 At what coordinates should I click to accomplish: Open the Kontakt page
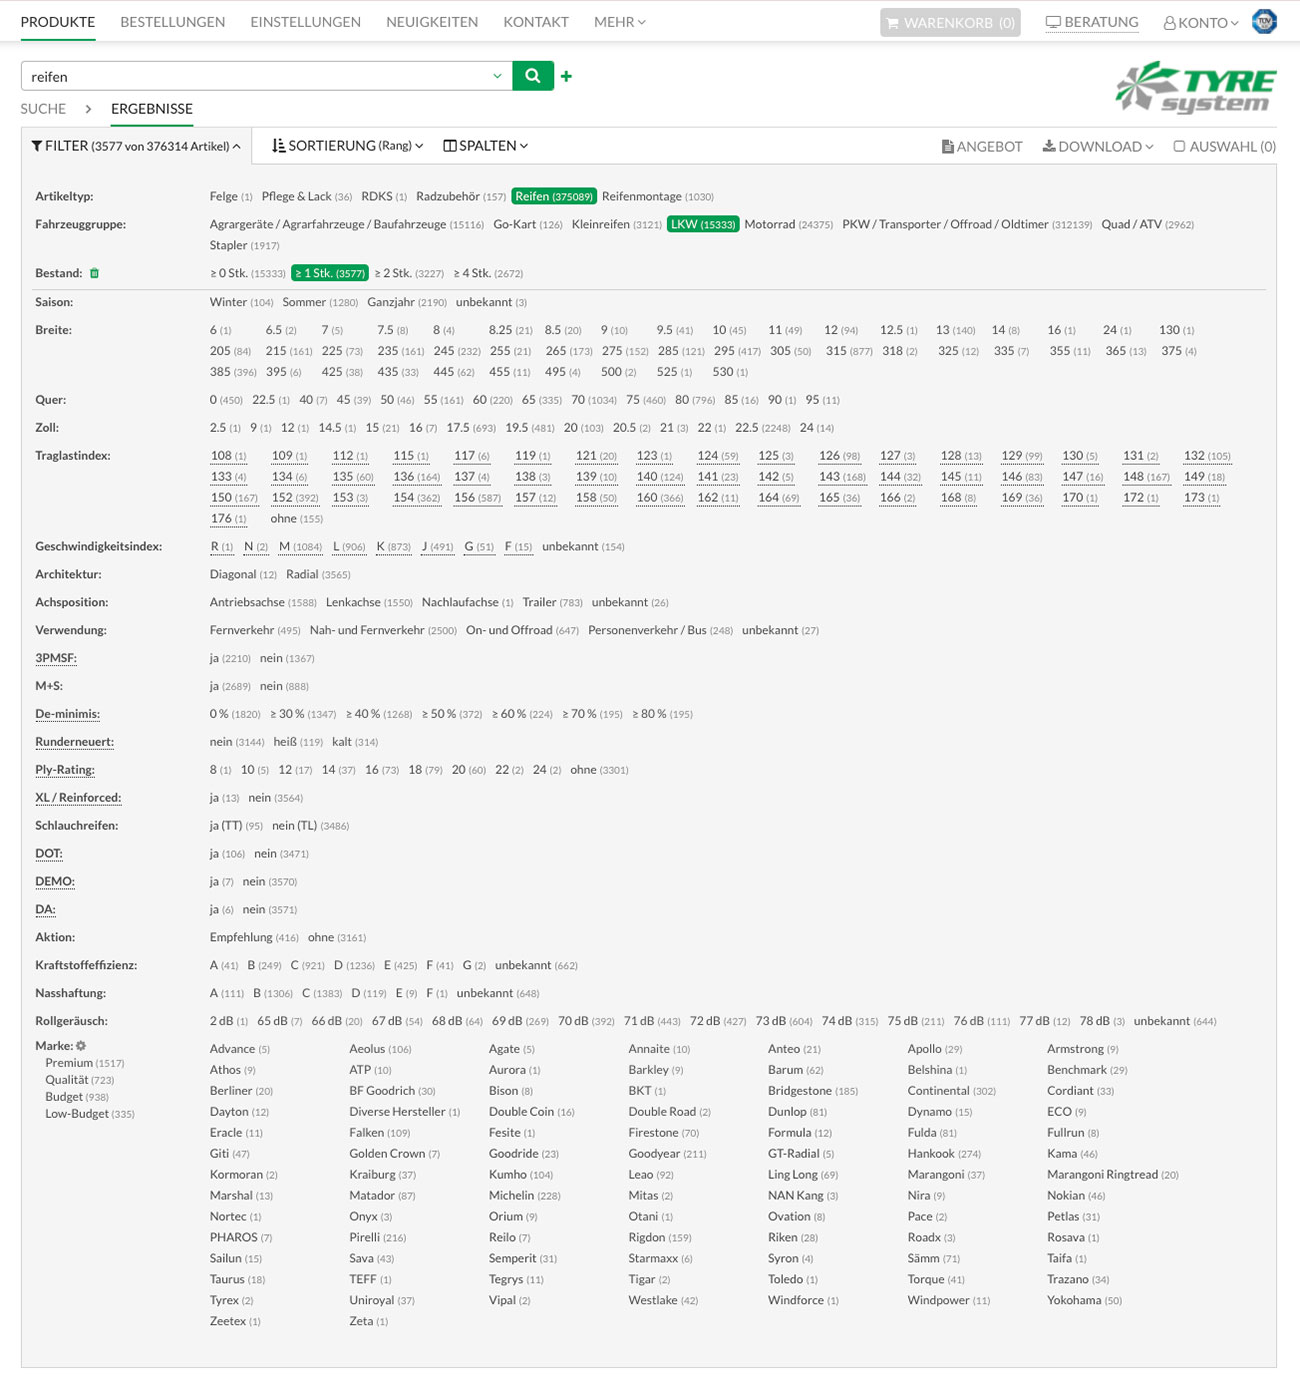pos(536,22)
